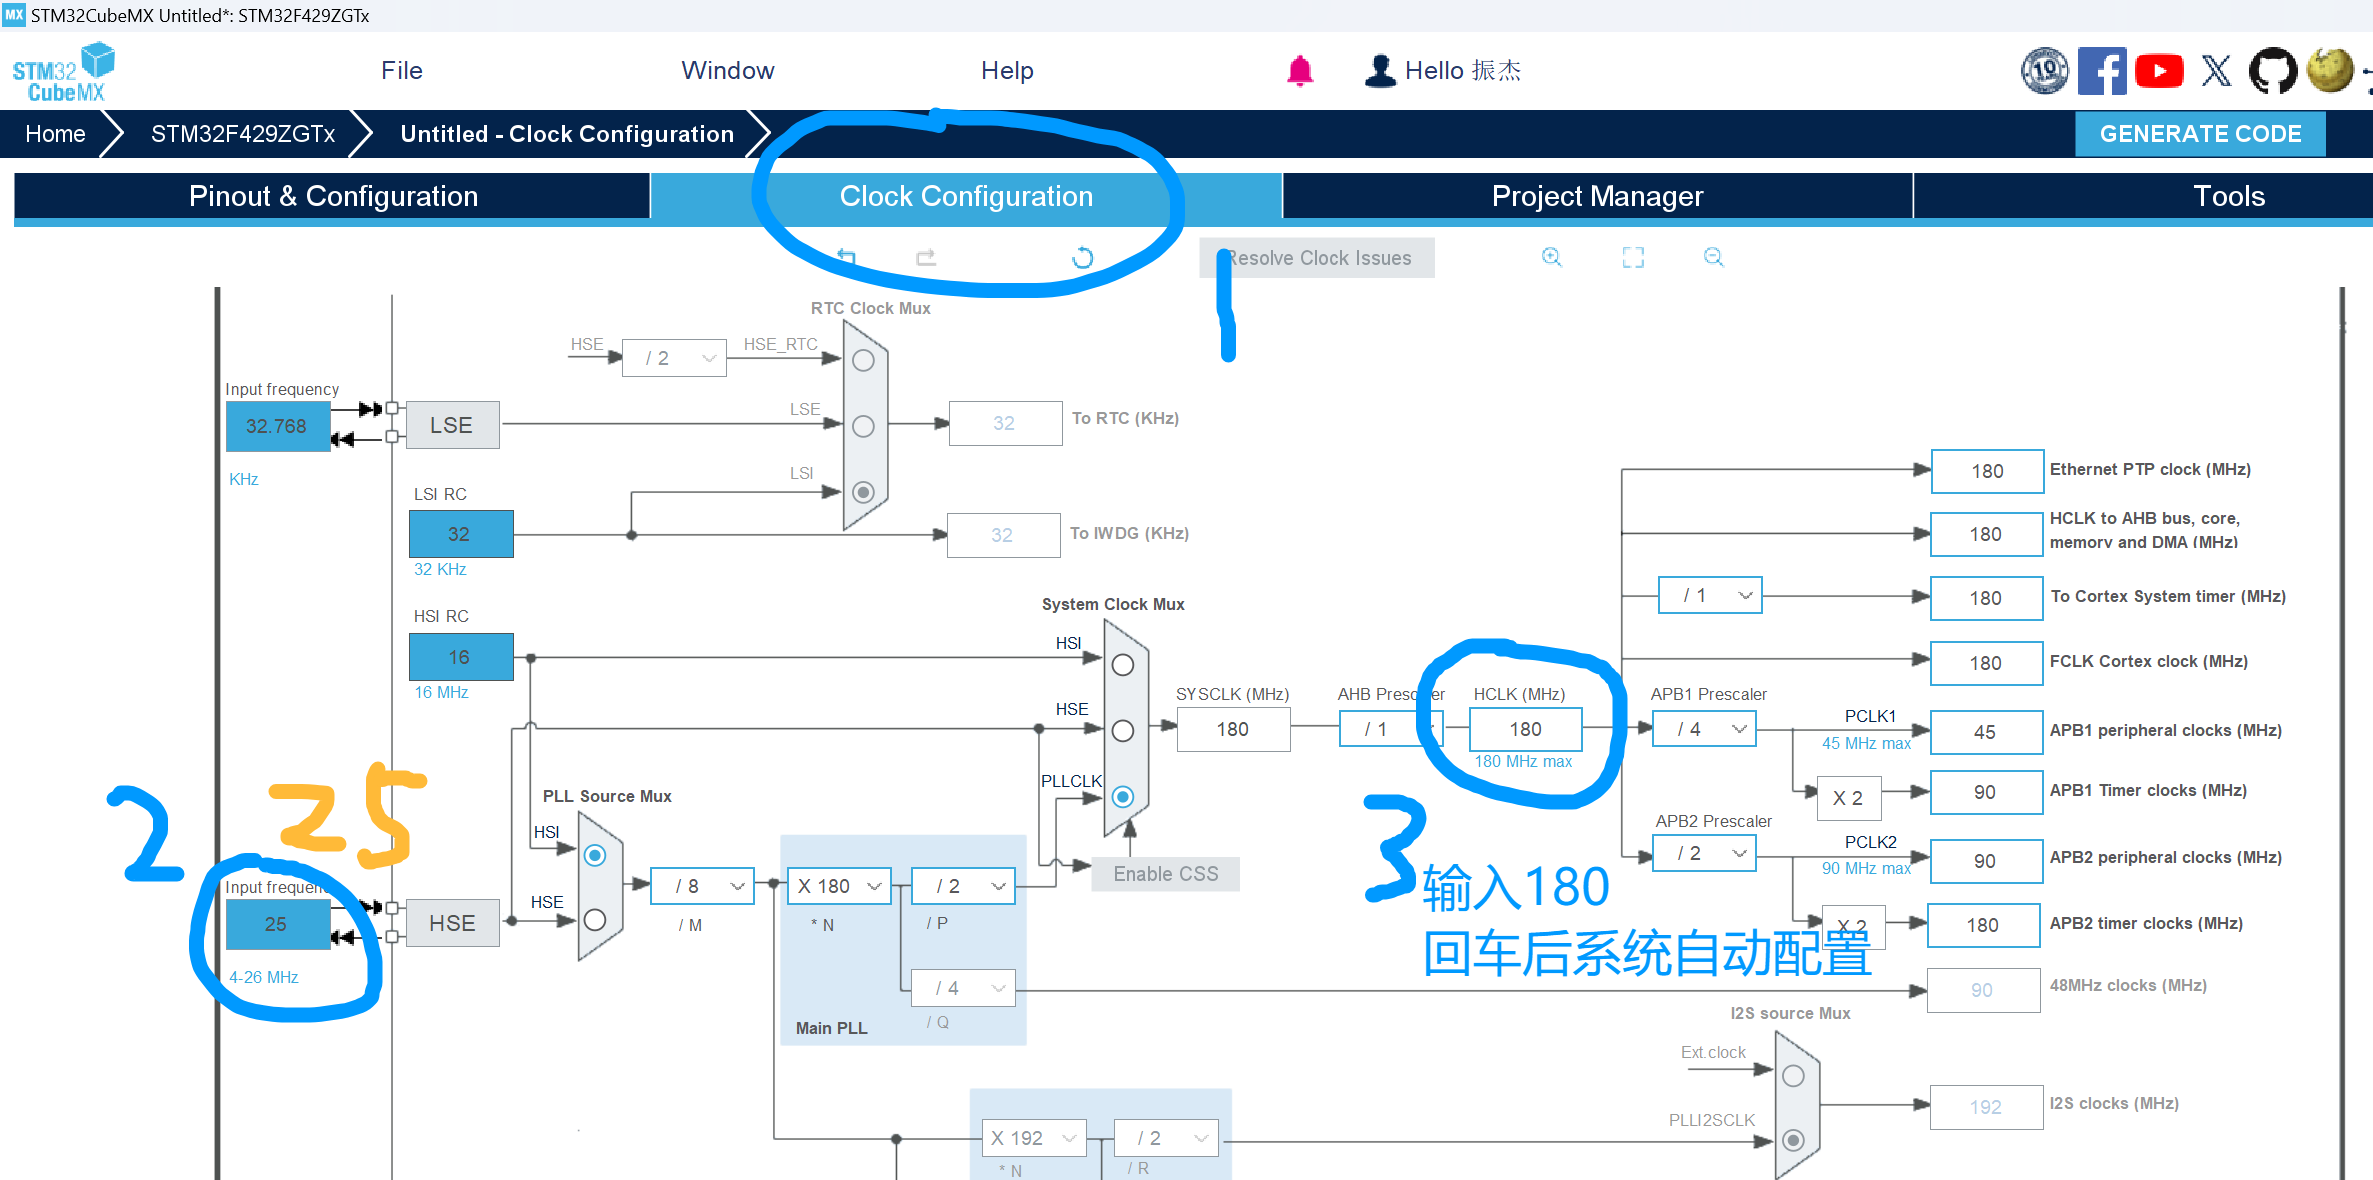Viewport: 2373px width, 1180px height.
Task: Select HSE in PLL Source Mux
Action: pos(595,920)
